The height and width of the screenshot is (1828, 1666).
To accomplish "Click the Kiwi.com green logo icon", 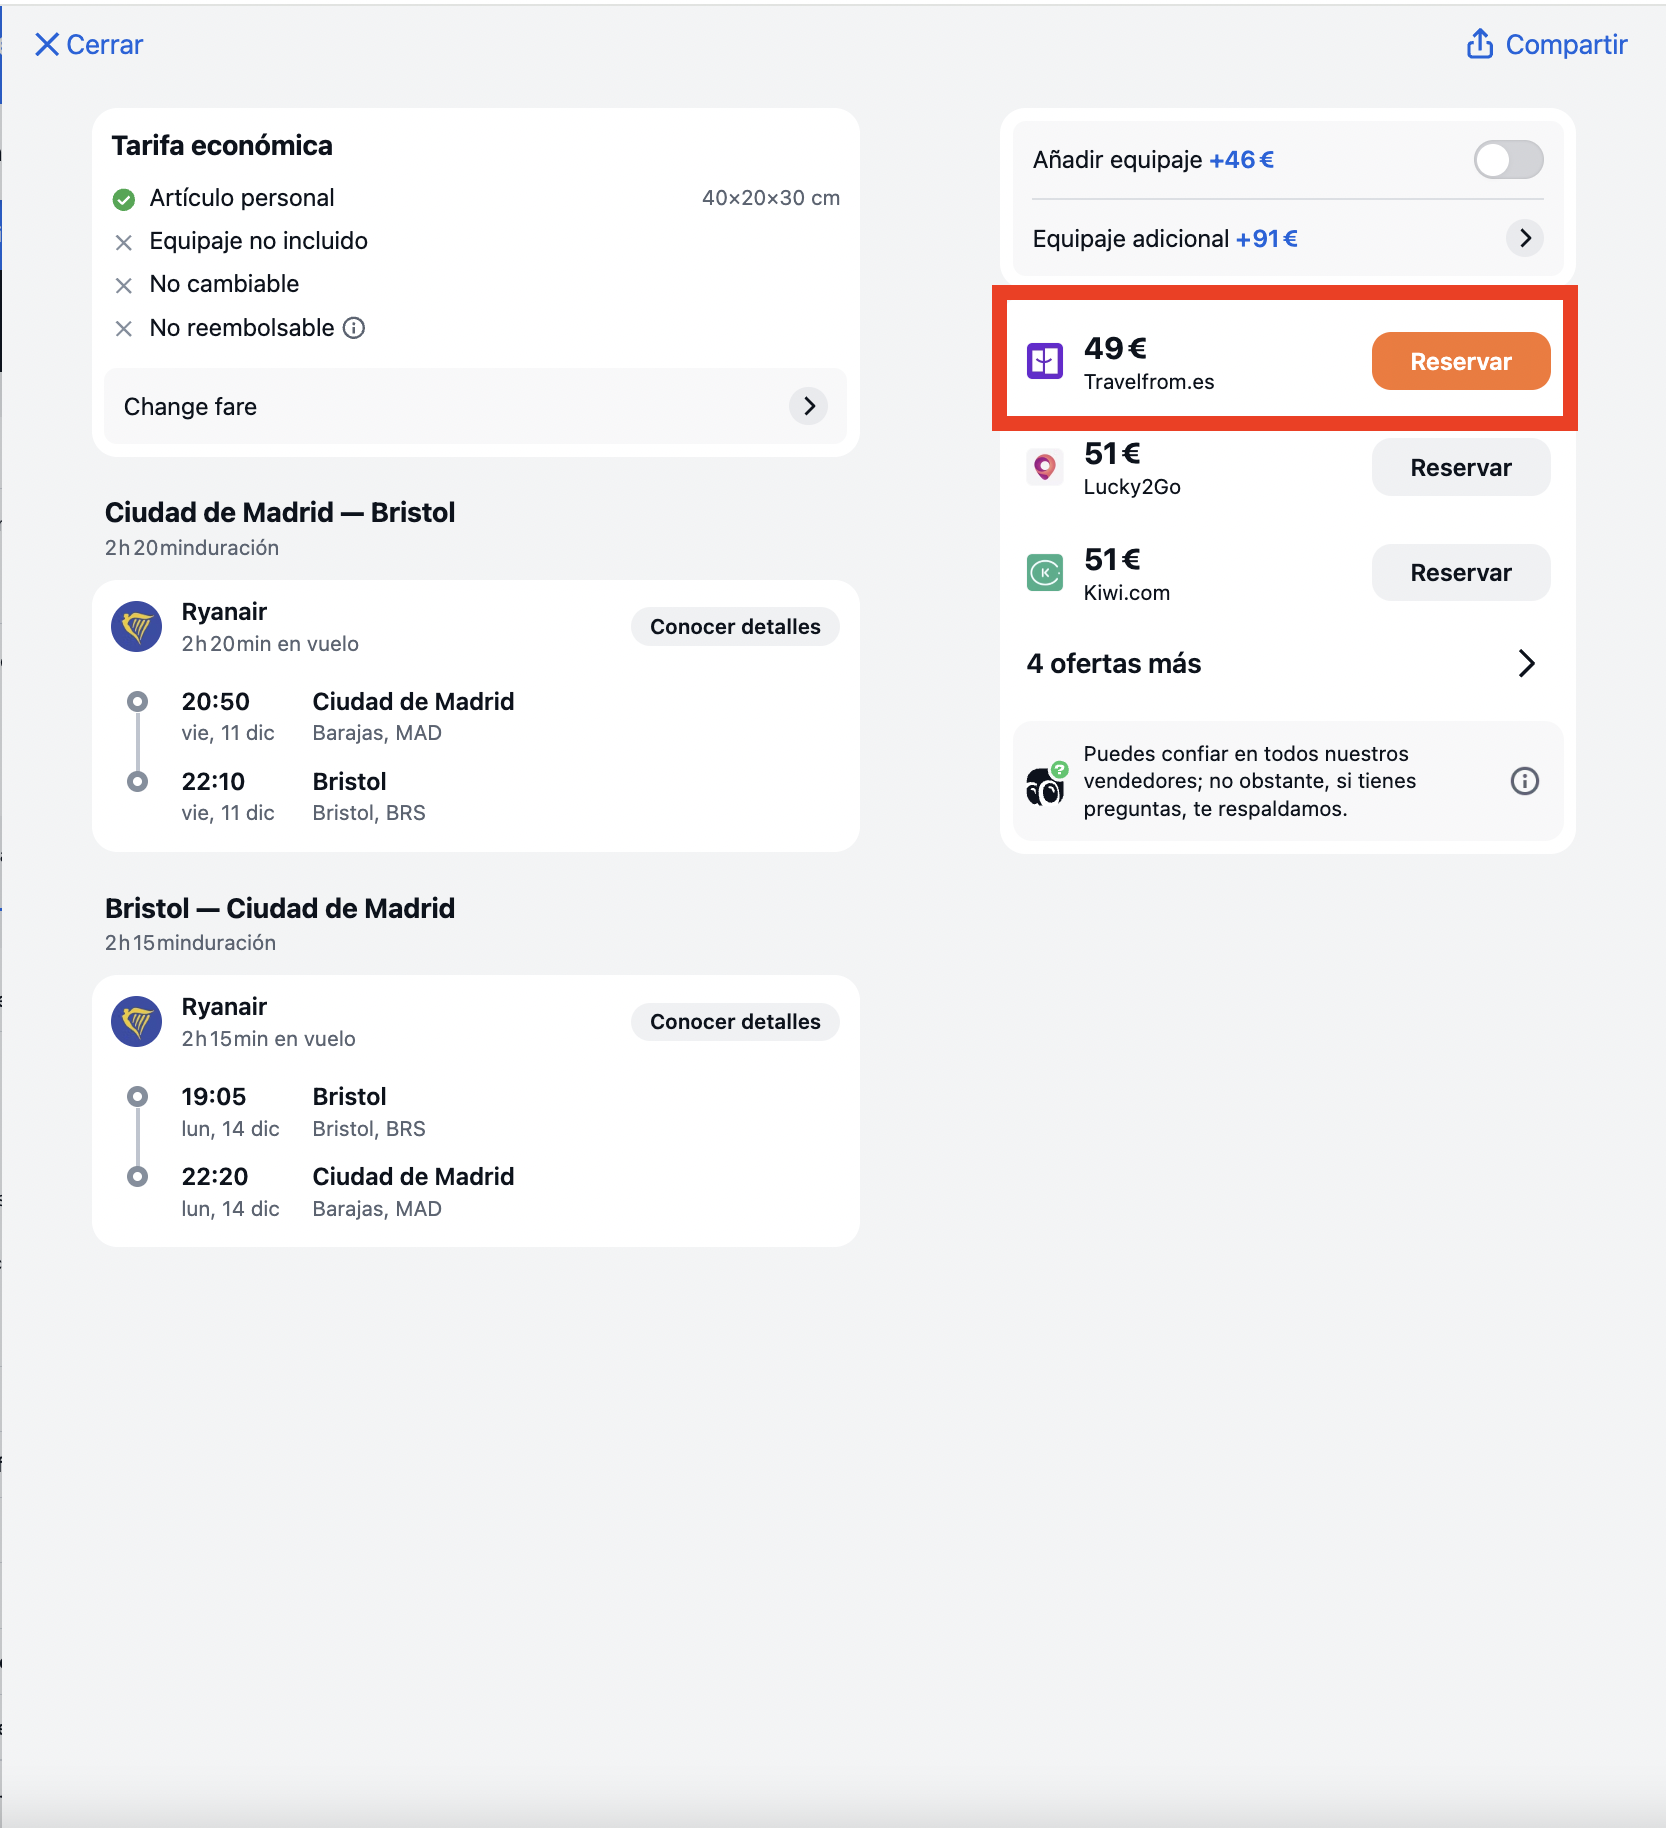I will [1045, 573].
